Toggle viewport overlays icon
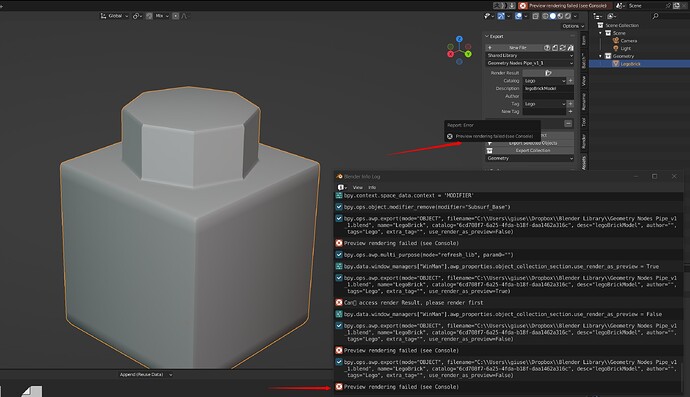Viewport: 690px width, 397px height. click(518, 16)
